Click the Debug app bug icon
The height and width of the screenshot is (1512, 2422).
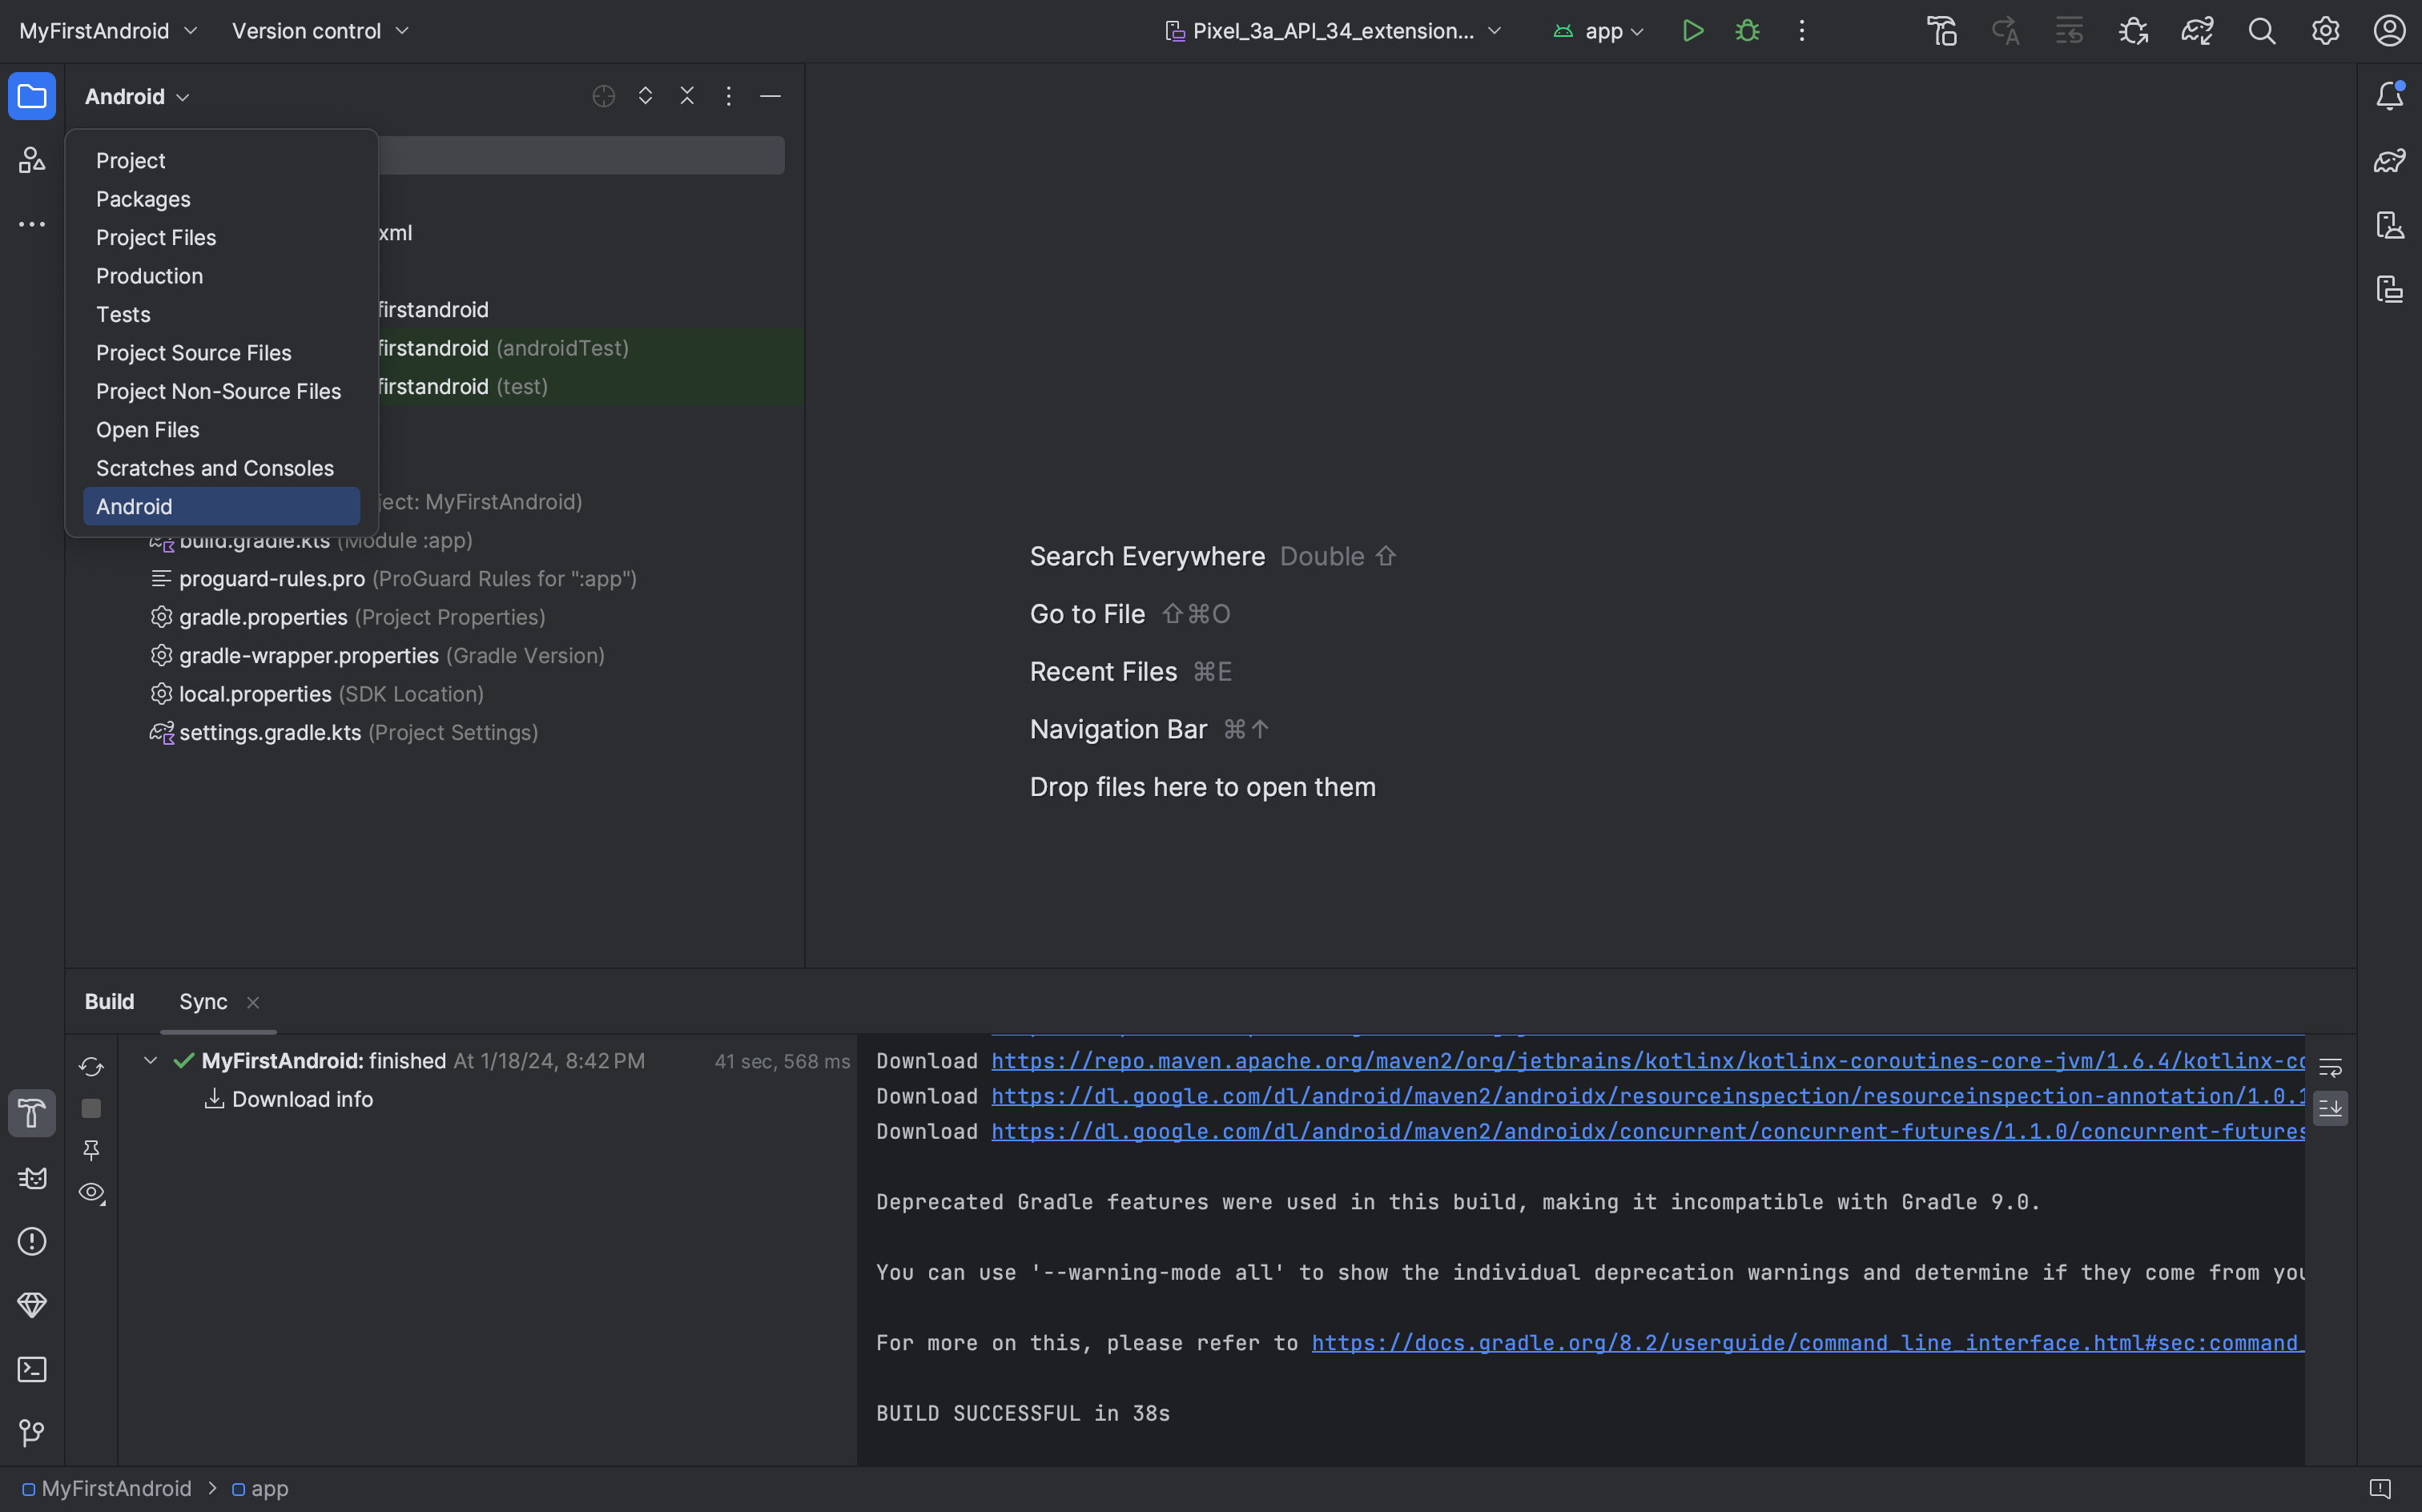pyautogui.click(x=1747, y=31)
